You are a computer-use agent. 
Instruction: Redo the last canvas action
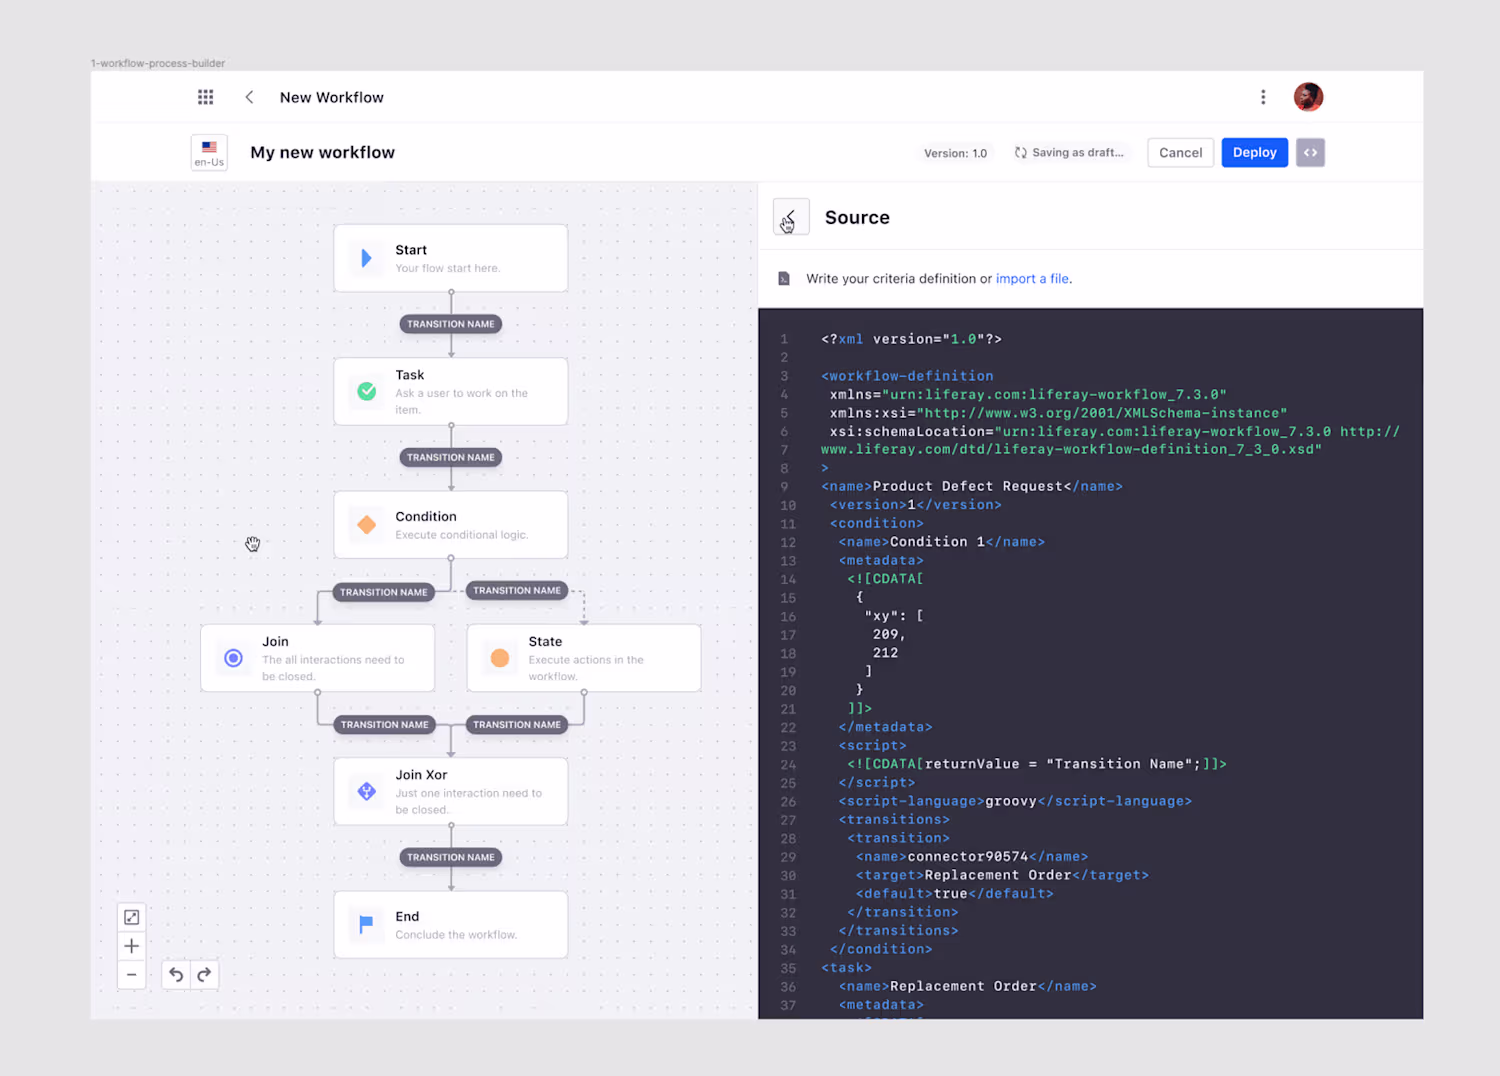tap(204, 975)
